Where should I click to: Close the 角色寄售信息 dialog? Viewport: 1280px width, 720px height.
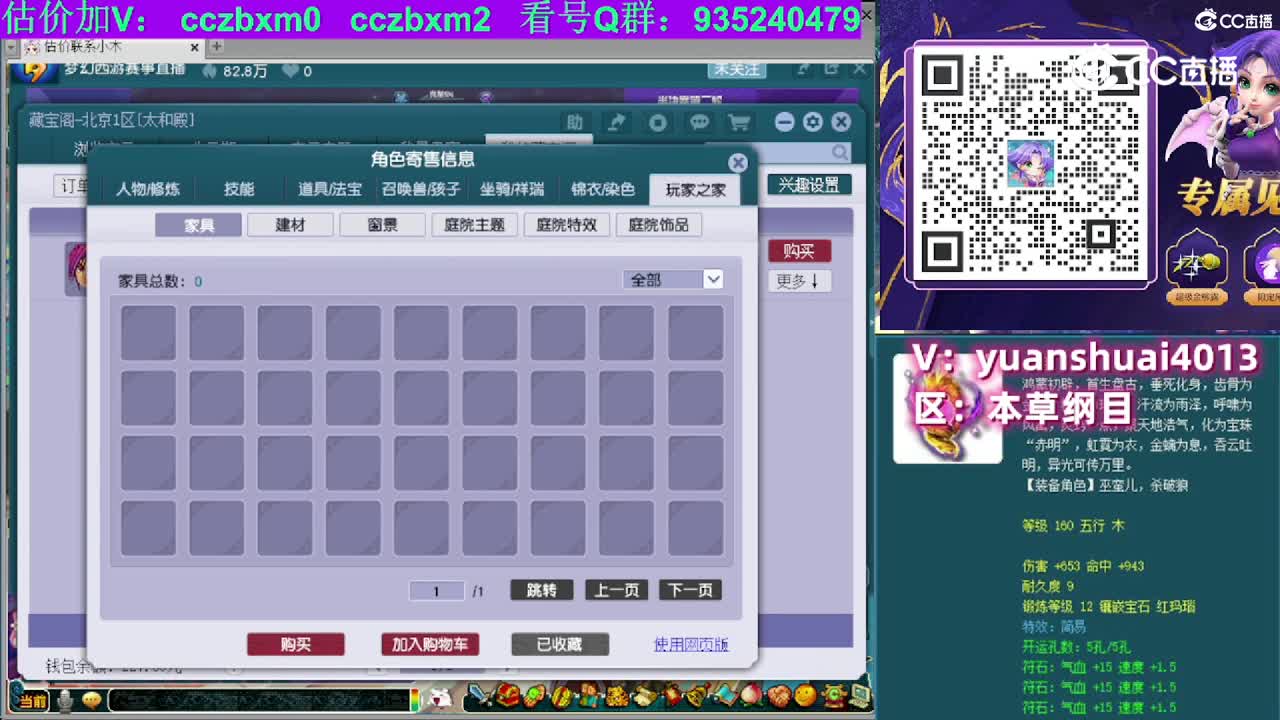pos(738,162)
